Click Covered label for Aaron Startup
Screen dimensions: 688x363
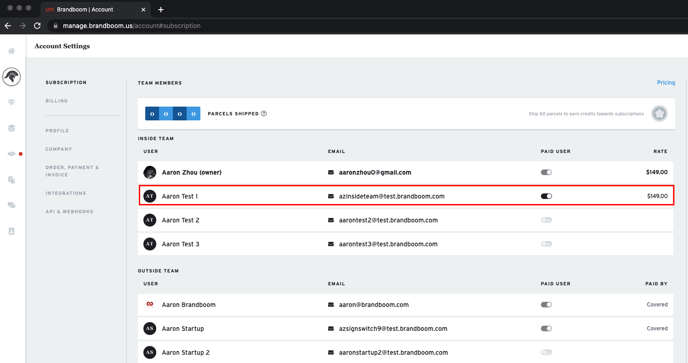coord(657,328)
